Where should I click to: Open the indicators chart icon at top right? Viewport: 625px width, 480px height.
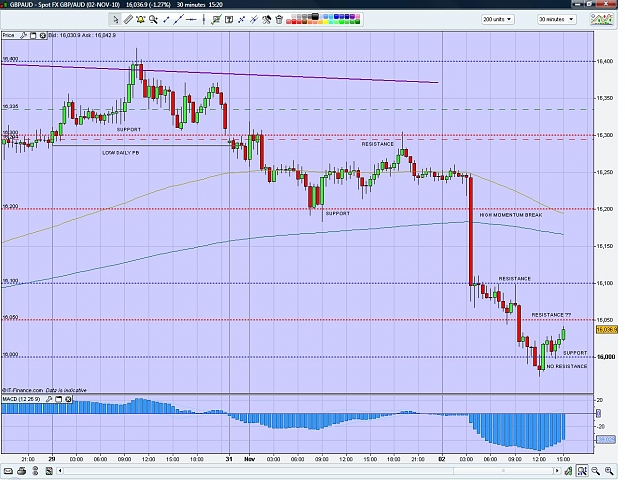coord(602,19)
